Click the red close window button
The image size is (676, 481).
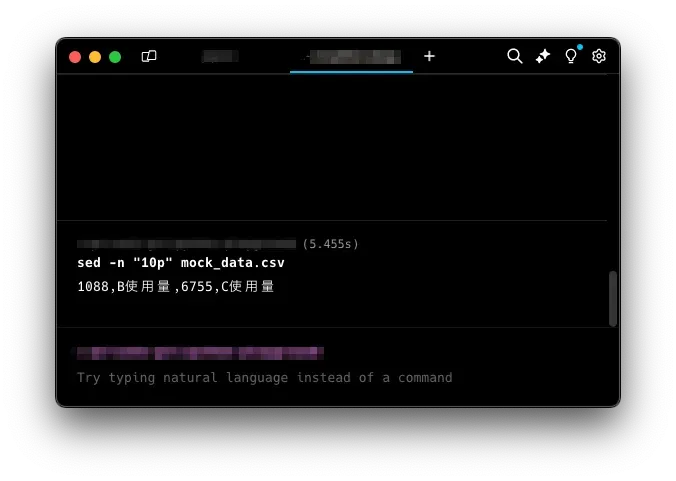(75, 57)
